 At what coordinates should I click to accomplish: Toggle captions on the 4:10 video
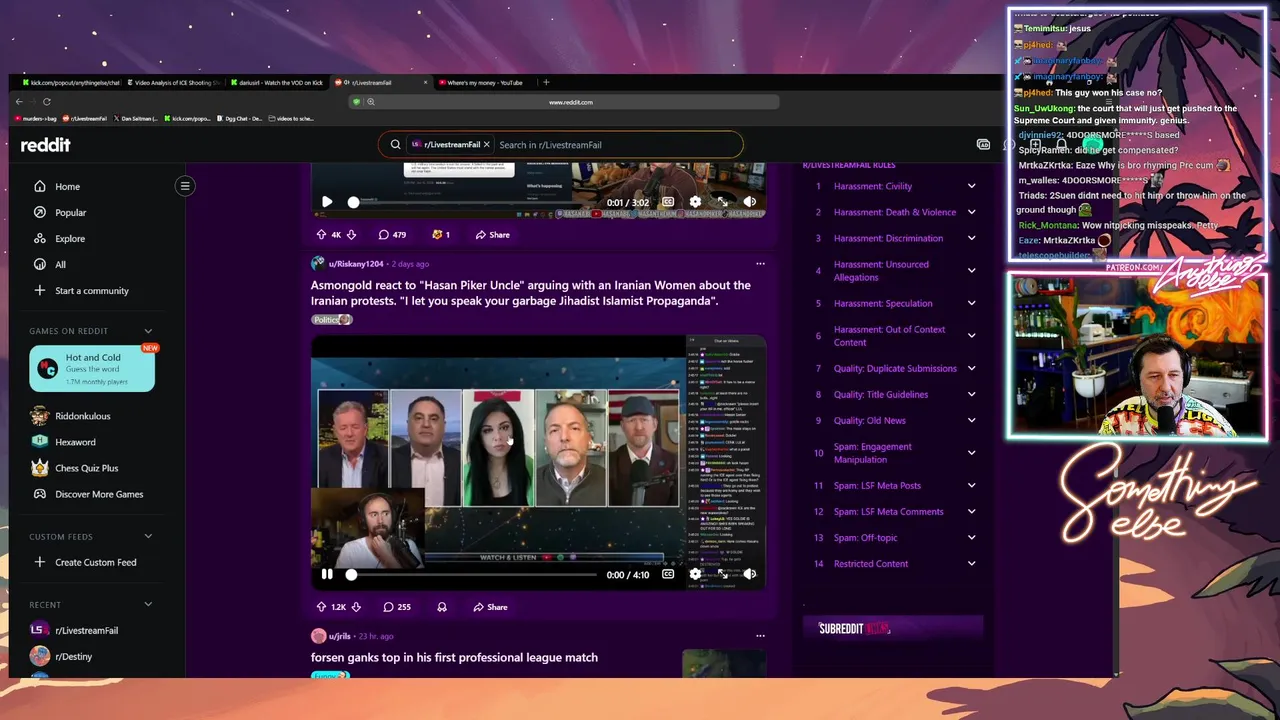(668, 575)
